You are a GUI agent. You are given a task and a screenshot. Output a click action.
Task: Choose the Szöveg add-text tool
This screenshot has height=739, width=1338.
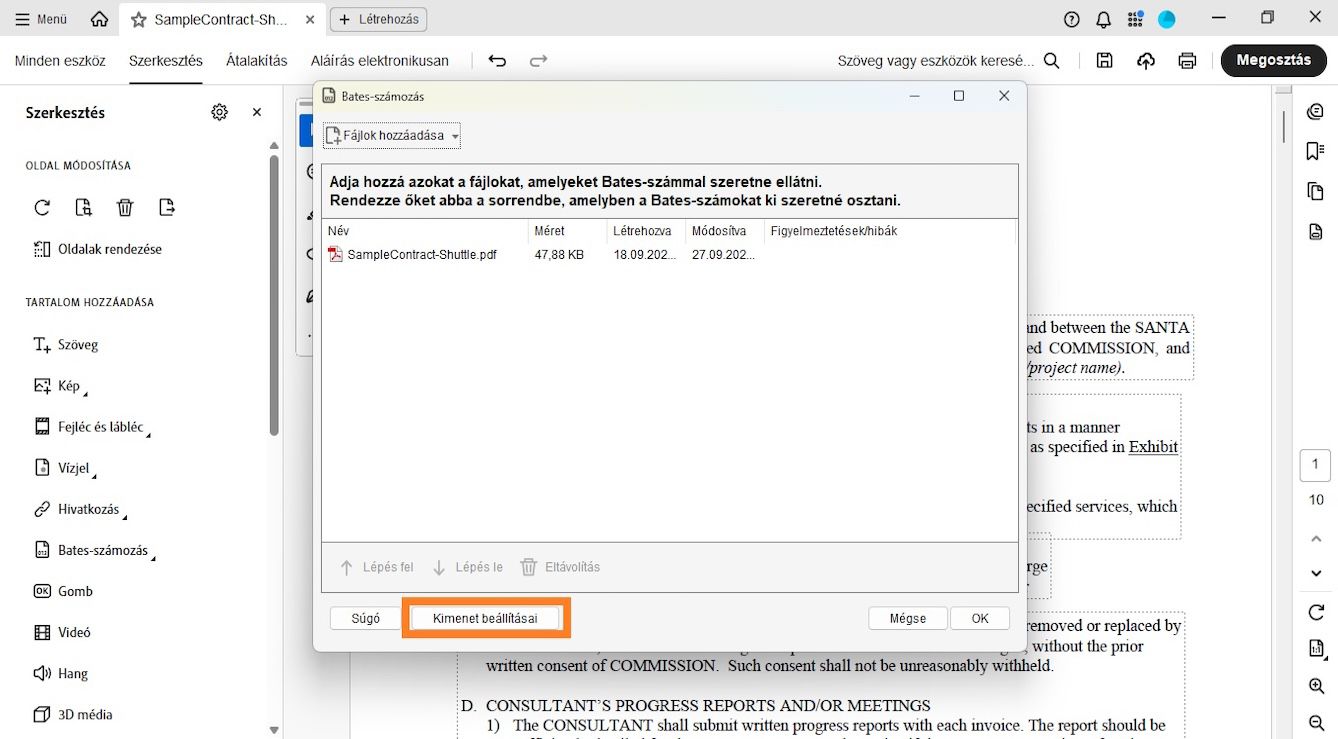(x=66, y=345)
